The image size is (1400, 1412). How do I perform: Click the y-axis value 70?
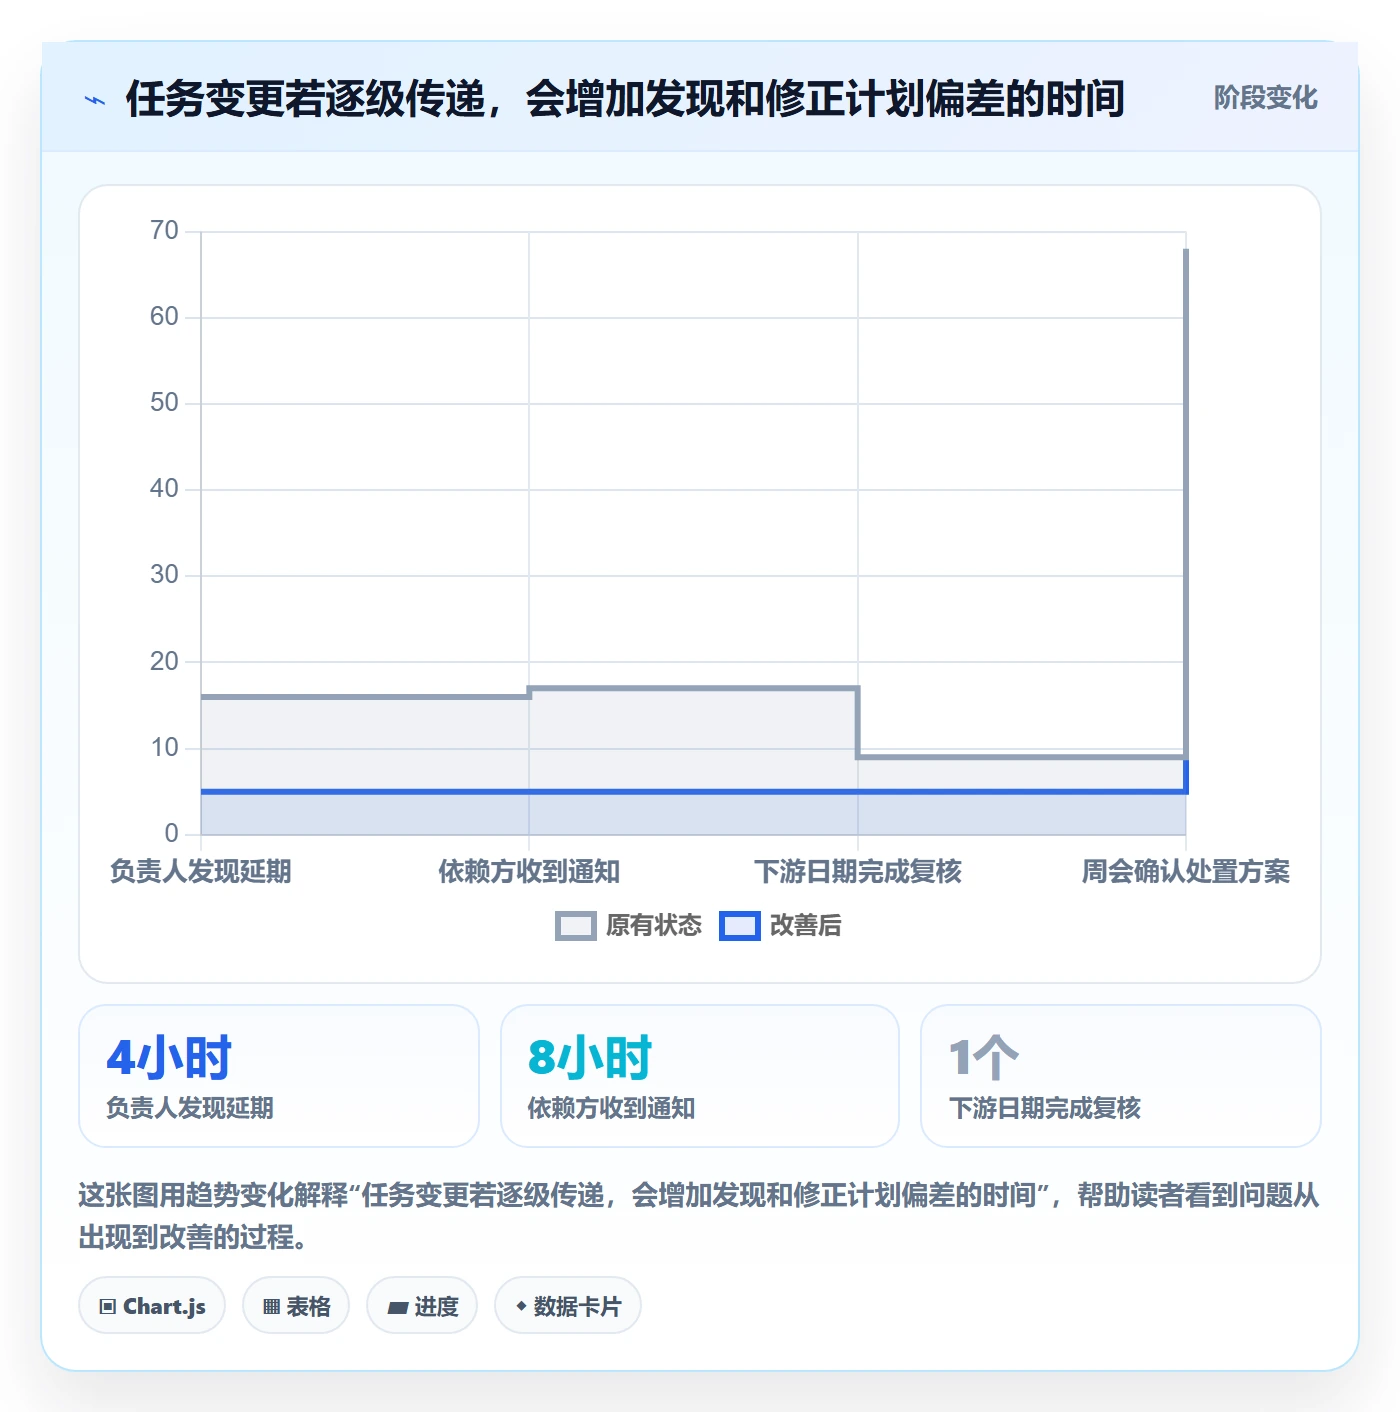tap(164, 231)
